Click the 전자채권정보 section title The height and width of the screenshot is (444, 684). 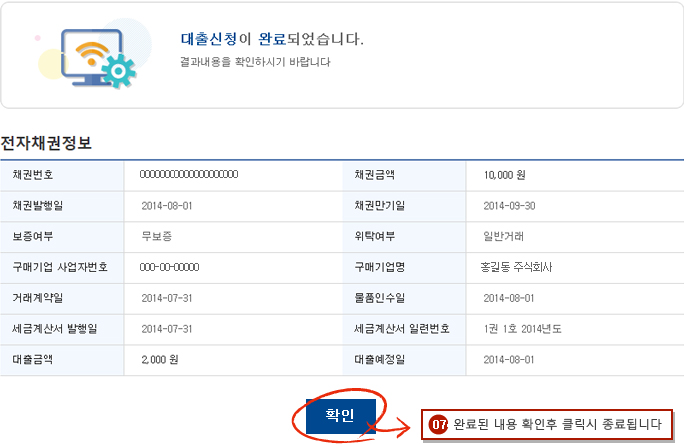pos(46,143)
